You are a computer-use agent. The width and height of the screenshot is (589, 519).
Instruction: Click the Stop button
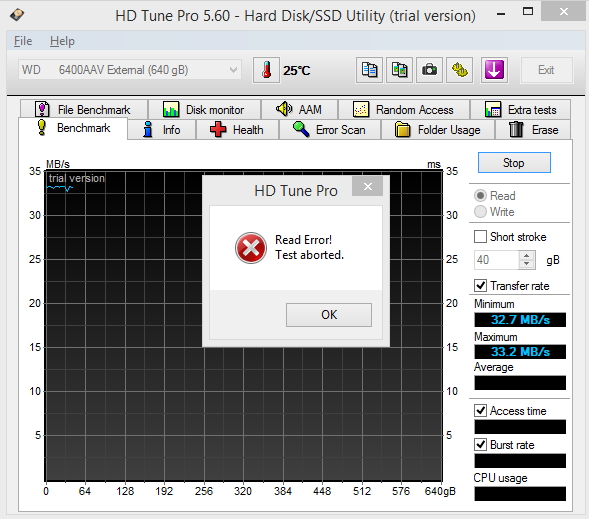514,163
